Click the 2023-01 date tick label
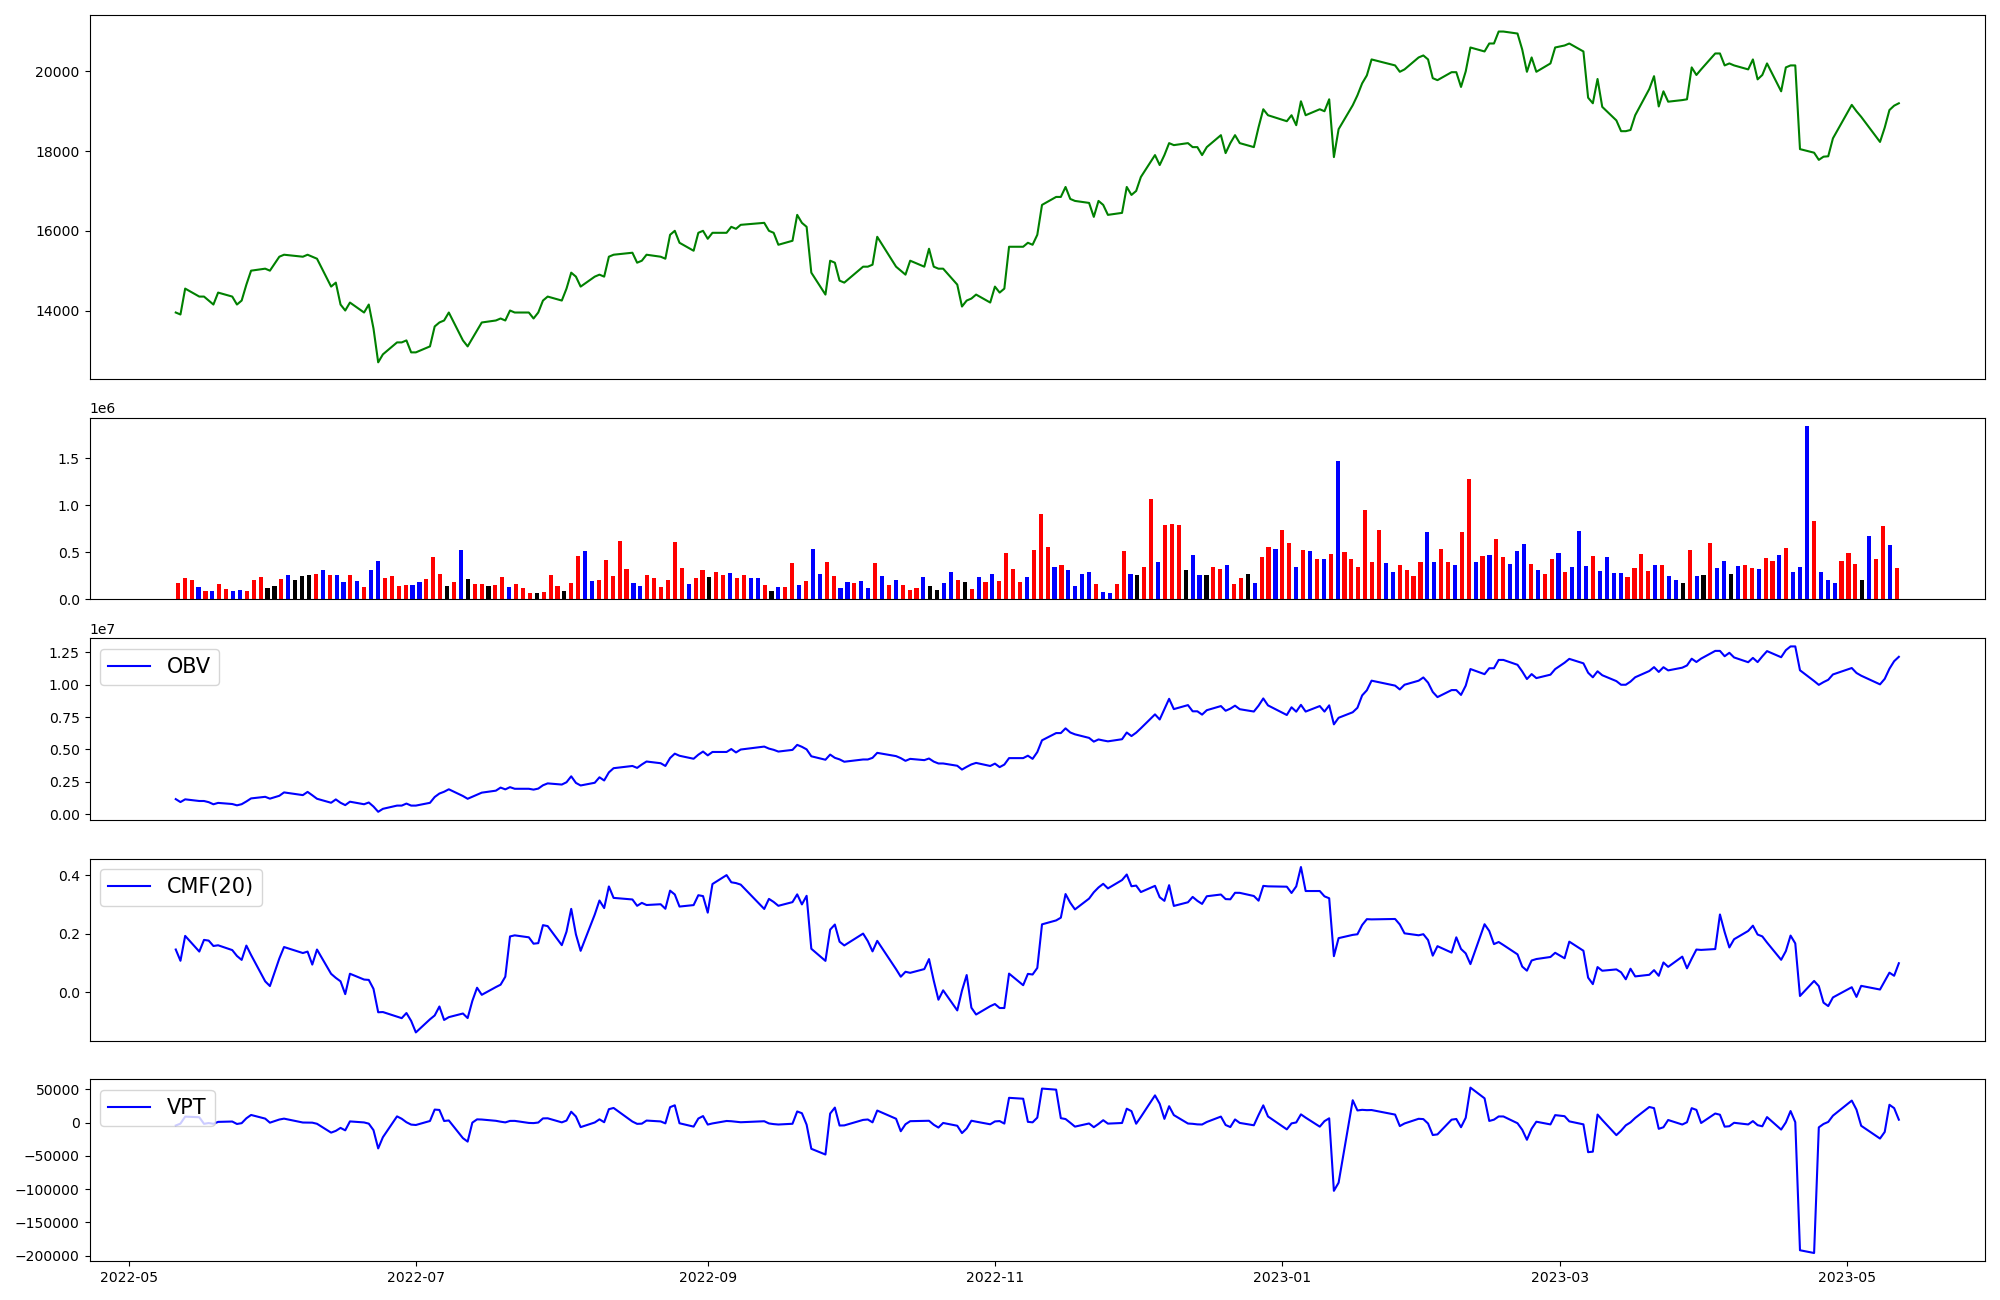2000x1300 pixels. 1282,1277
